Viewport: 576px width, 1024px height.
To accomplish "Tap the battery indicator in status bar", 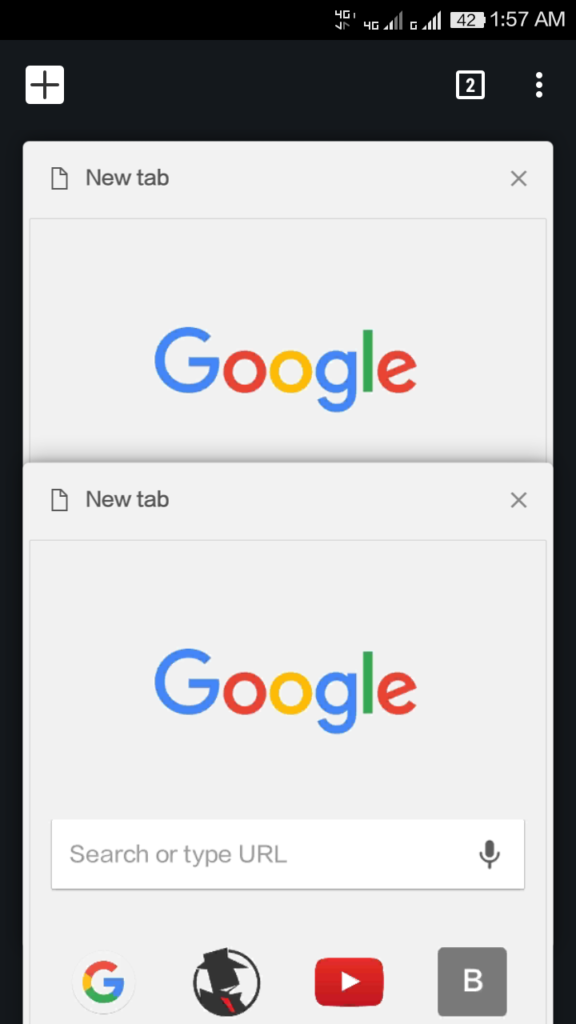I will [x=467, y=20].
